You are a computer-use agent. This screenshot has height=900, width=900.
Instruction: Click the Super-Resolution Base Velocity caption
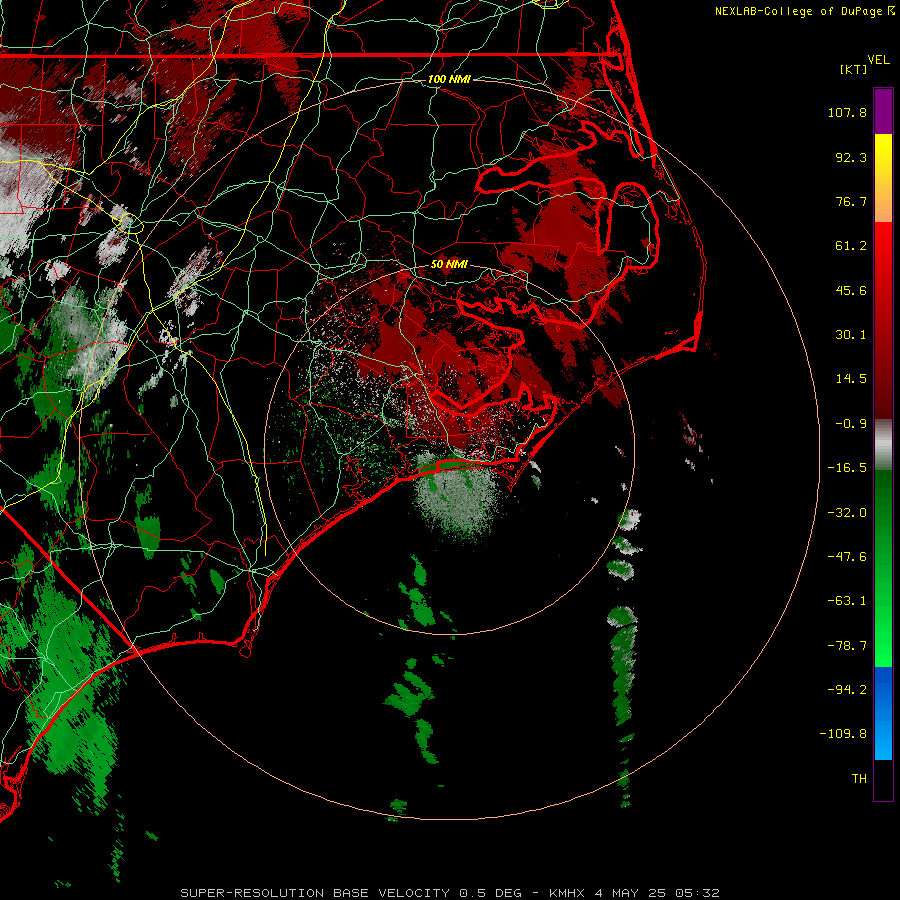(449, 893)
